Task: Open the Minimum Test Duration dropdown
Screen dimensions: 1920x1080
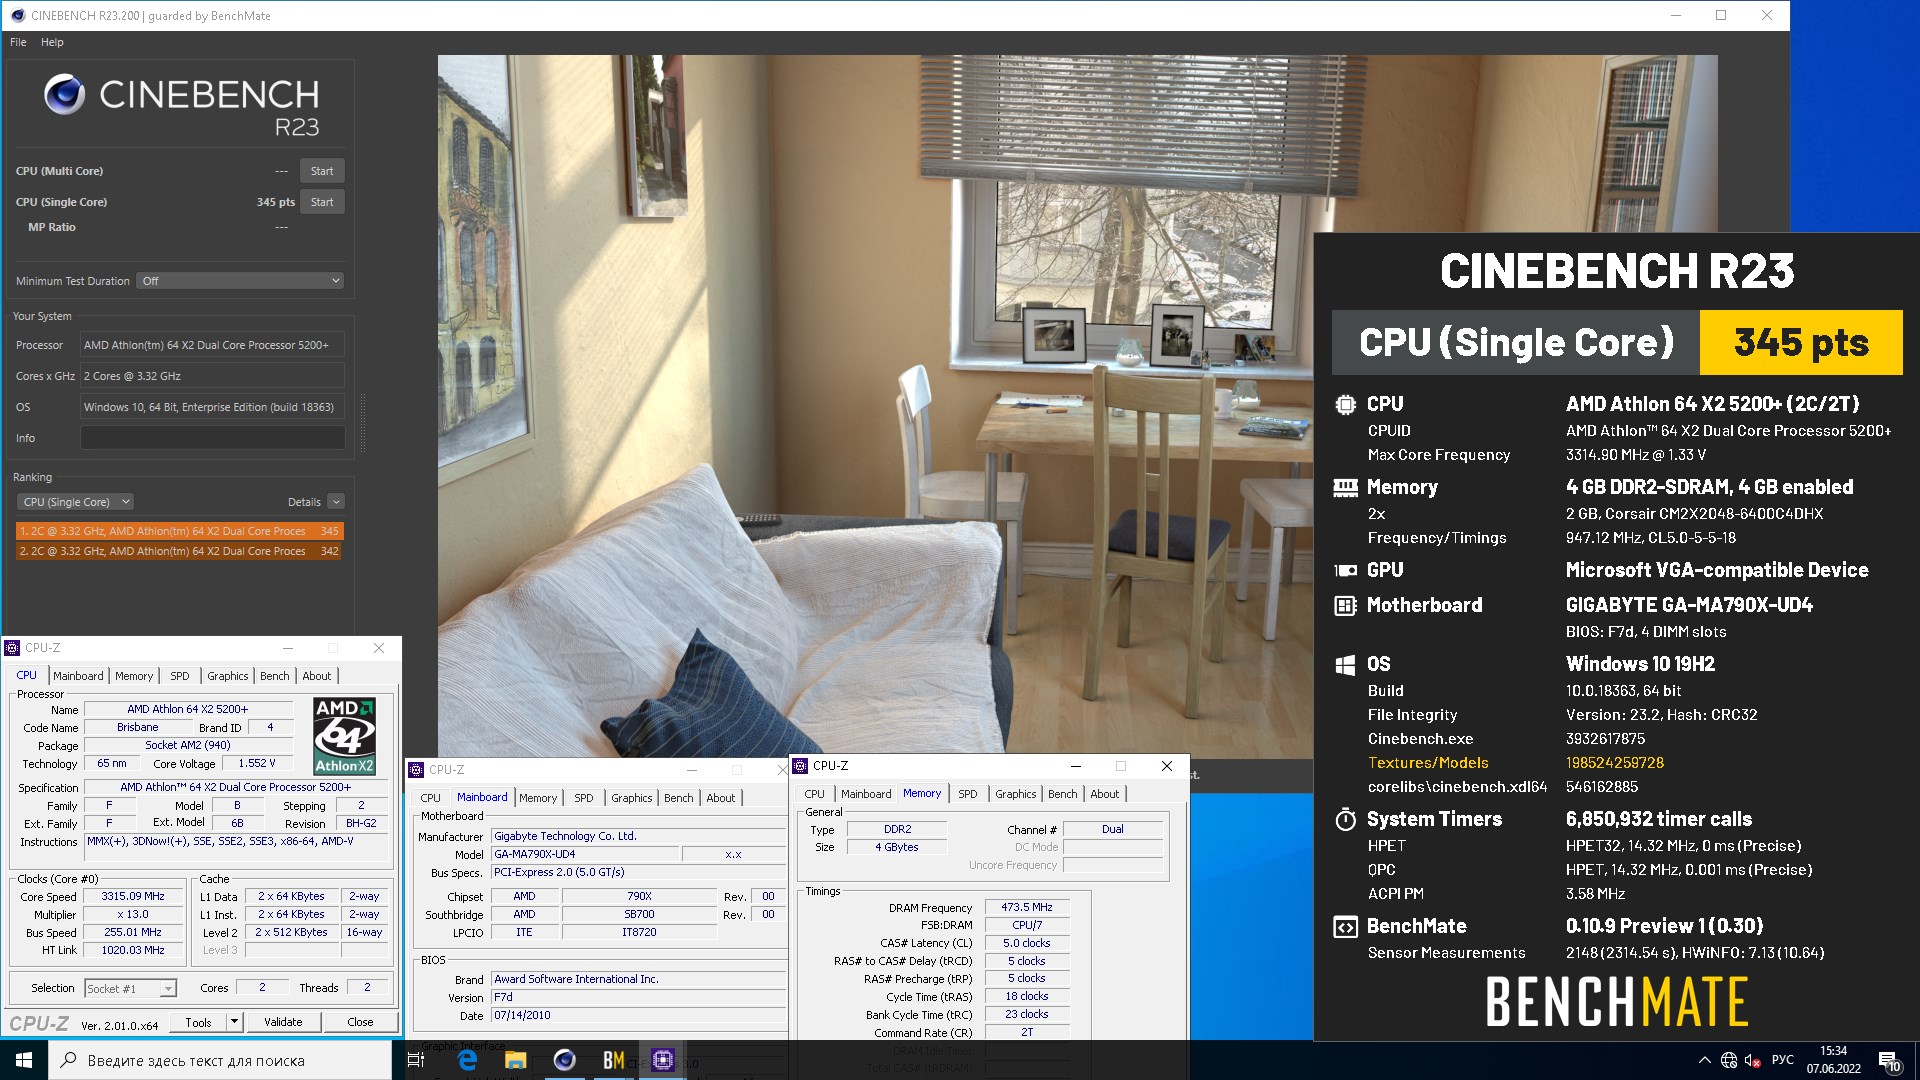Action: coord(240,281)
